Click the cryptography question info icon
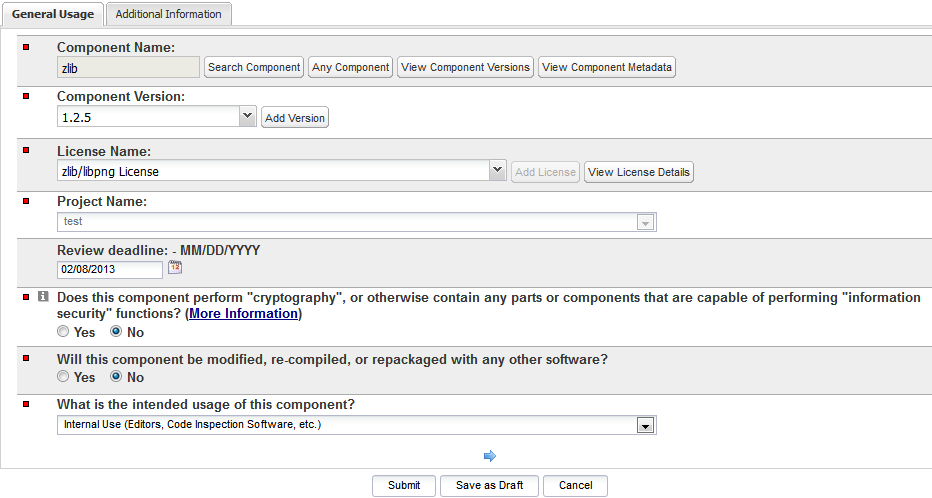 43,297
